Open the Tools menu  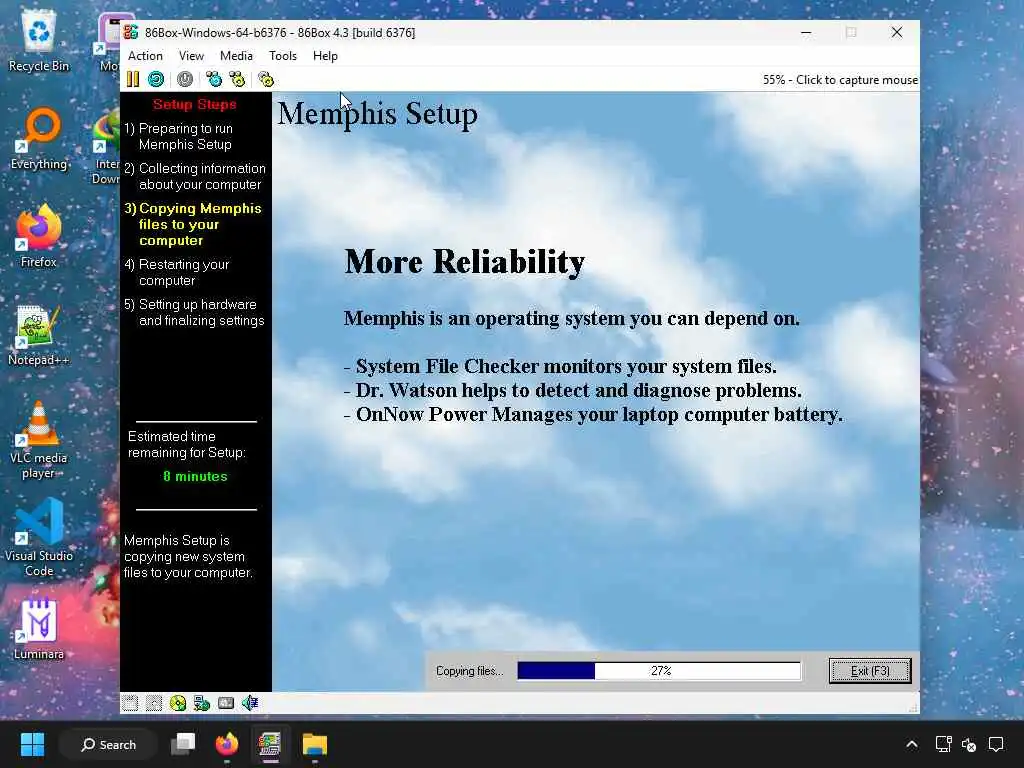click(283, 56)
